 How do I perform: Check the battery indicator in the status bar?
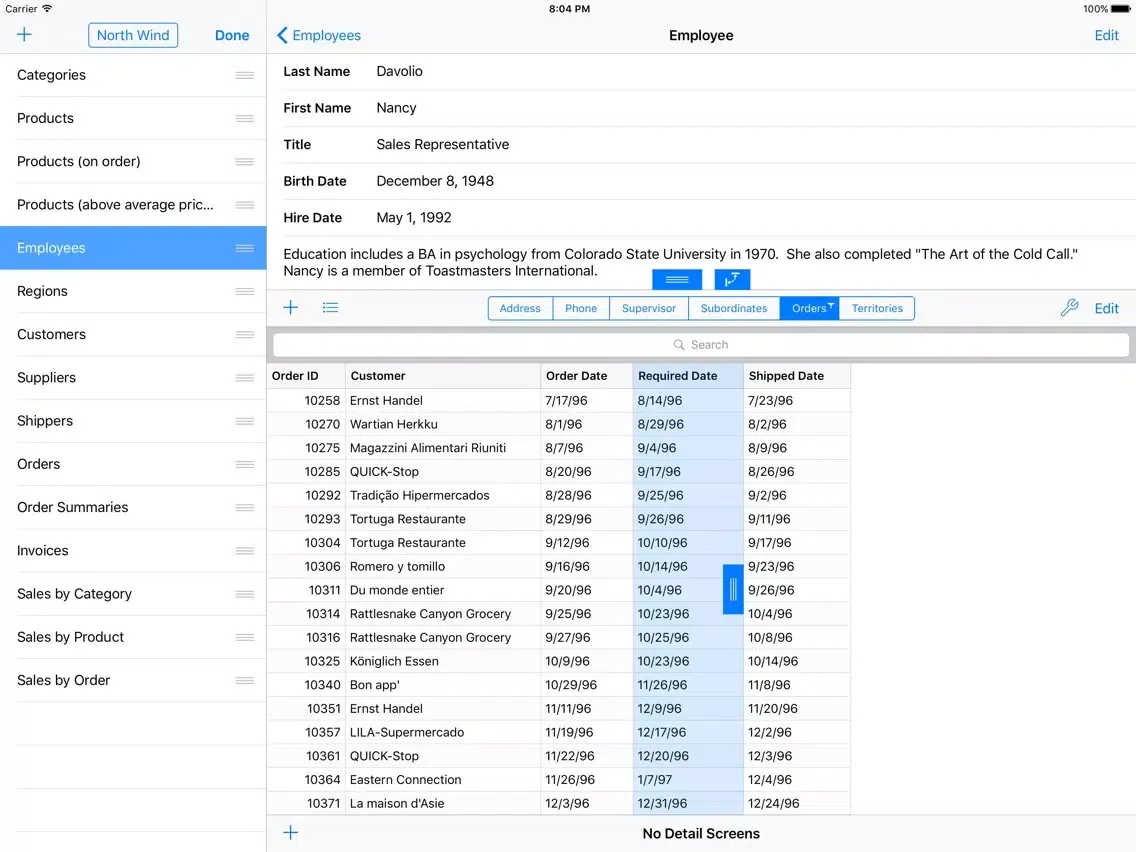pyautogui.click(x=1120, y=9)
